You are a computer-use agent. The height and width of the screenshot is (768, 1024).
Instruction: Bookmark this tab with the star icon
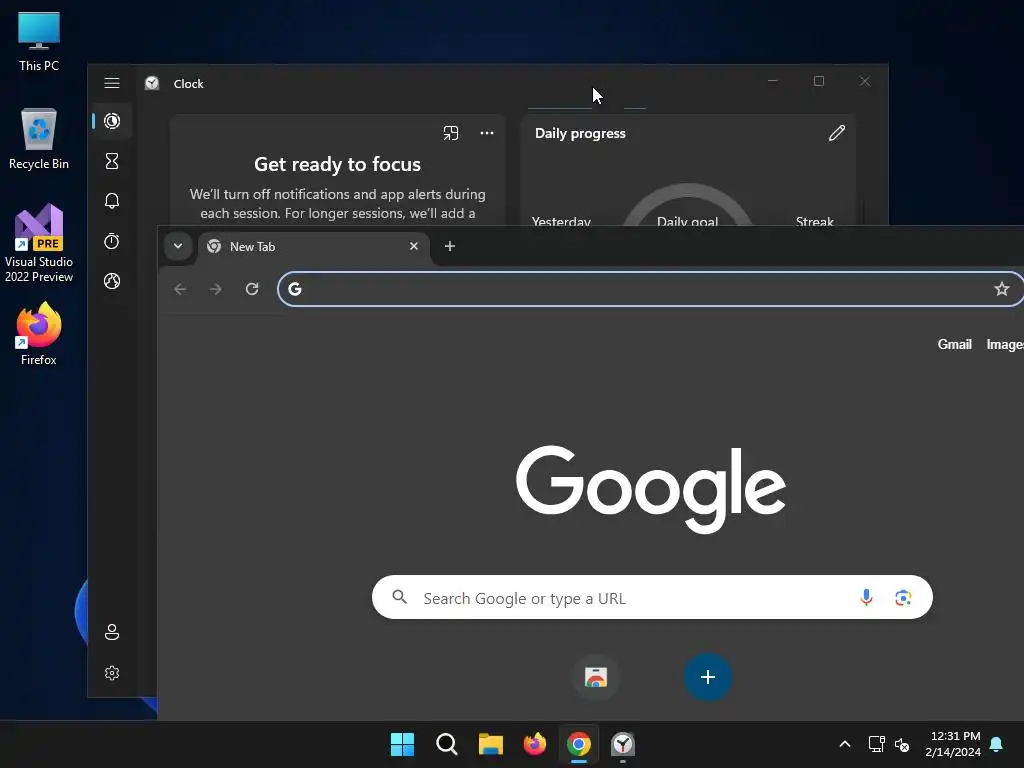(1001, 289)
